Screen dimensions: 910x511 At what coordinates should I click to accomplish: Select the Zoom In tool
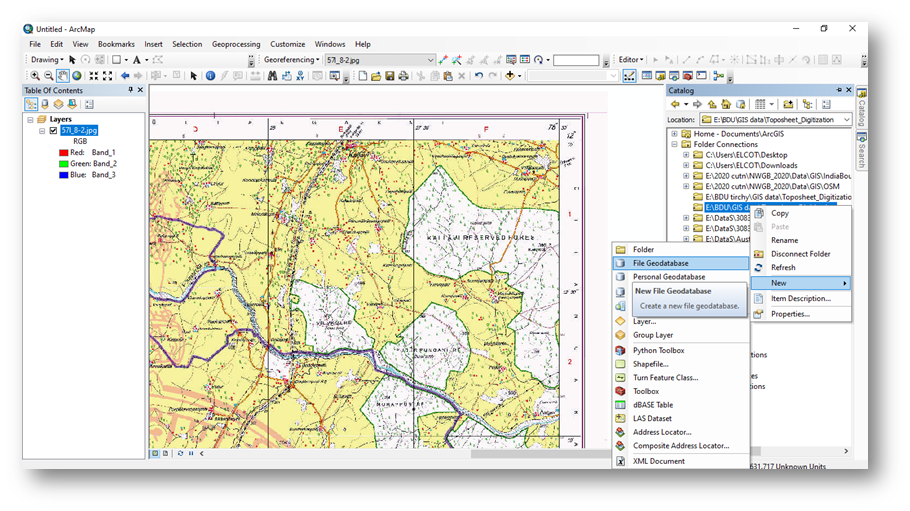pos(35,75)
